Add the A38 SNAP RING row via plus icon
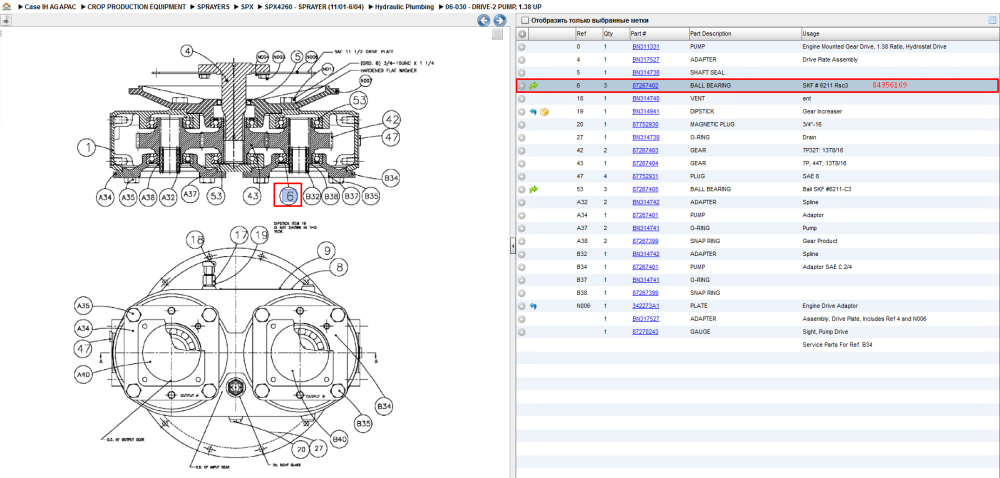Image resolution: width=1000 pixels, height=478 pixels. tap(522, 241)
